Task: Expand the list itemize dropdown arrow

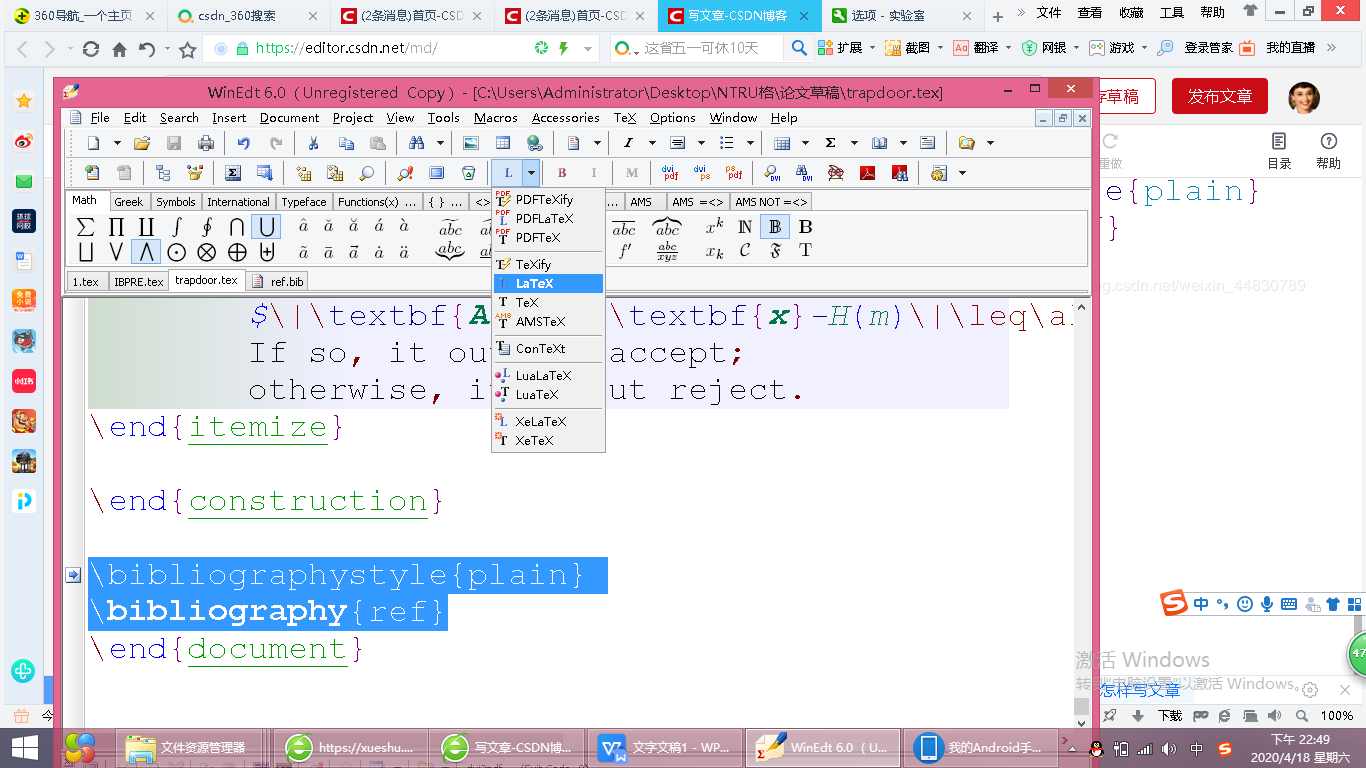Action: click(x=749, y=143)
